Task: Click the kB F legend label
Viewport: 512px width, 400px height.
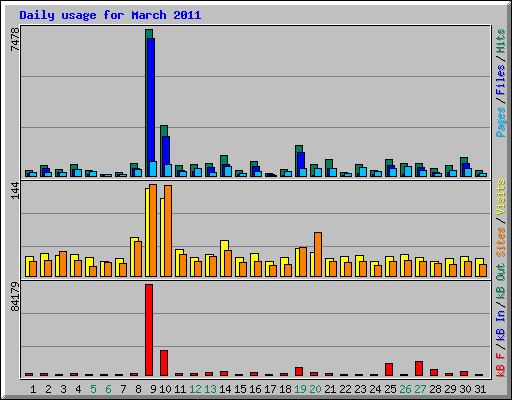Action: coord(500,364)
